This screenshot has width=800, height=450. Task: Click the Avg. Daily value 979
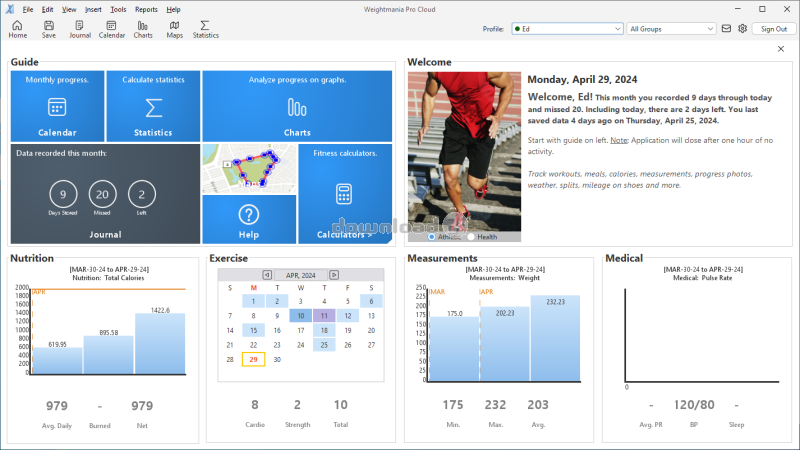[57, 406]
